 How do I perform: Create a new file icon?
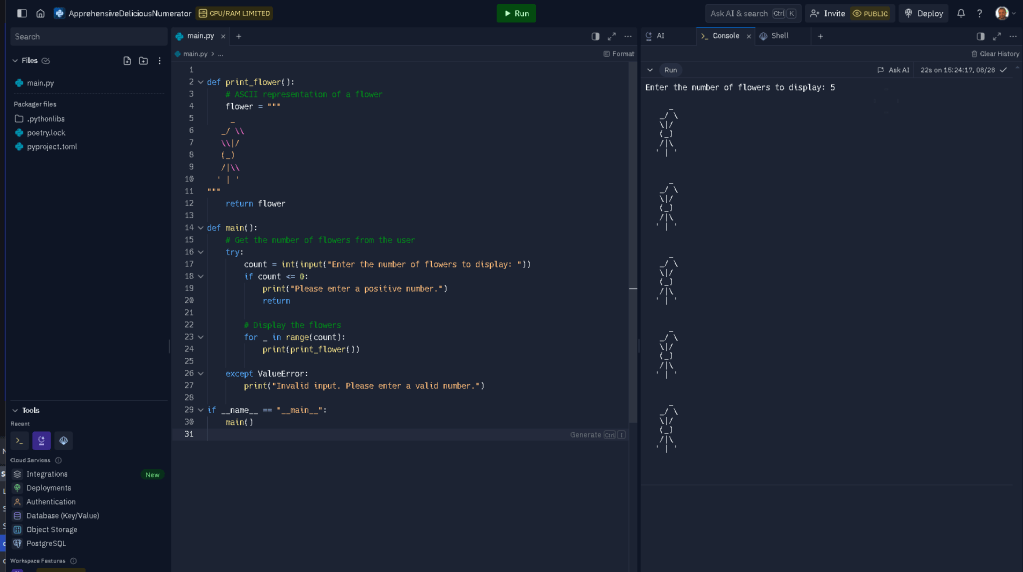127,61
